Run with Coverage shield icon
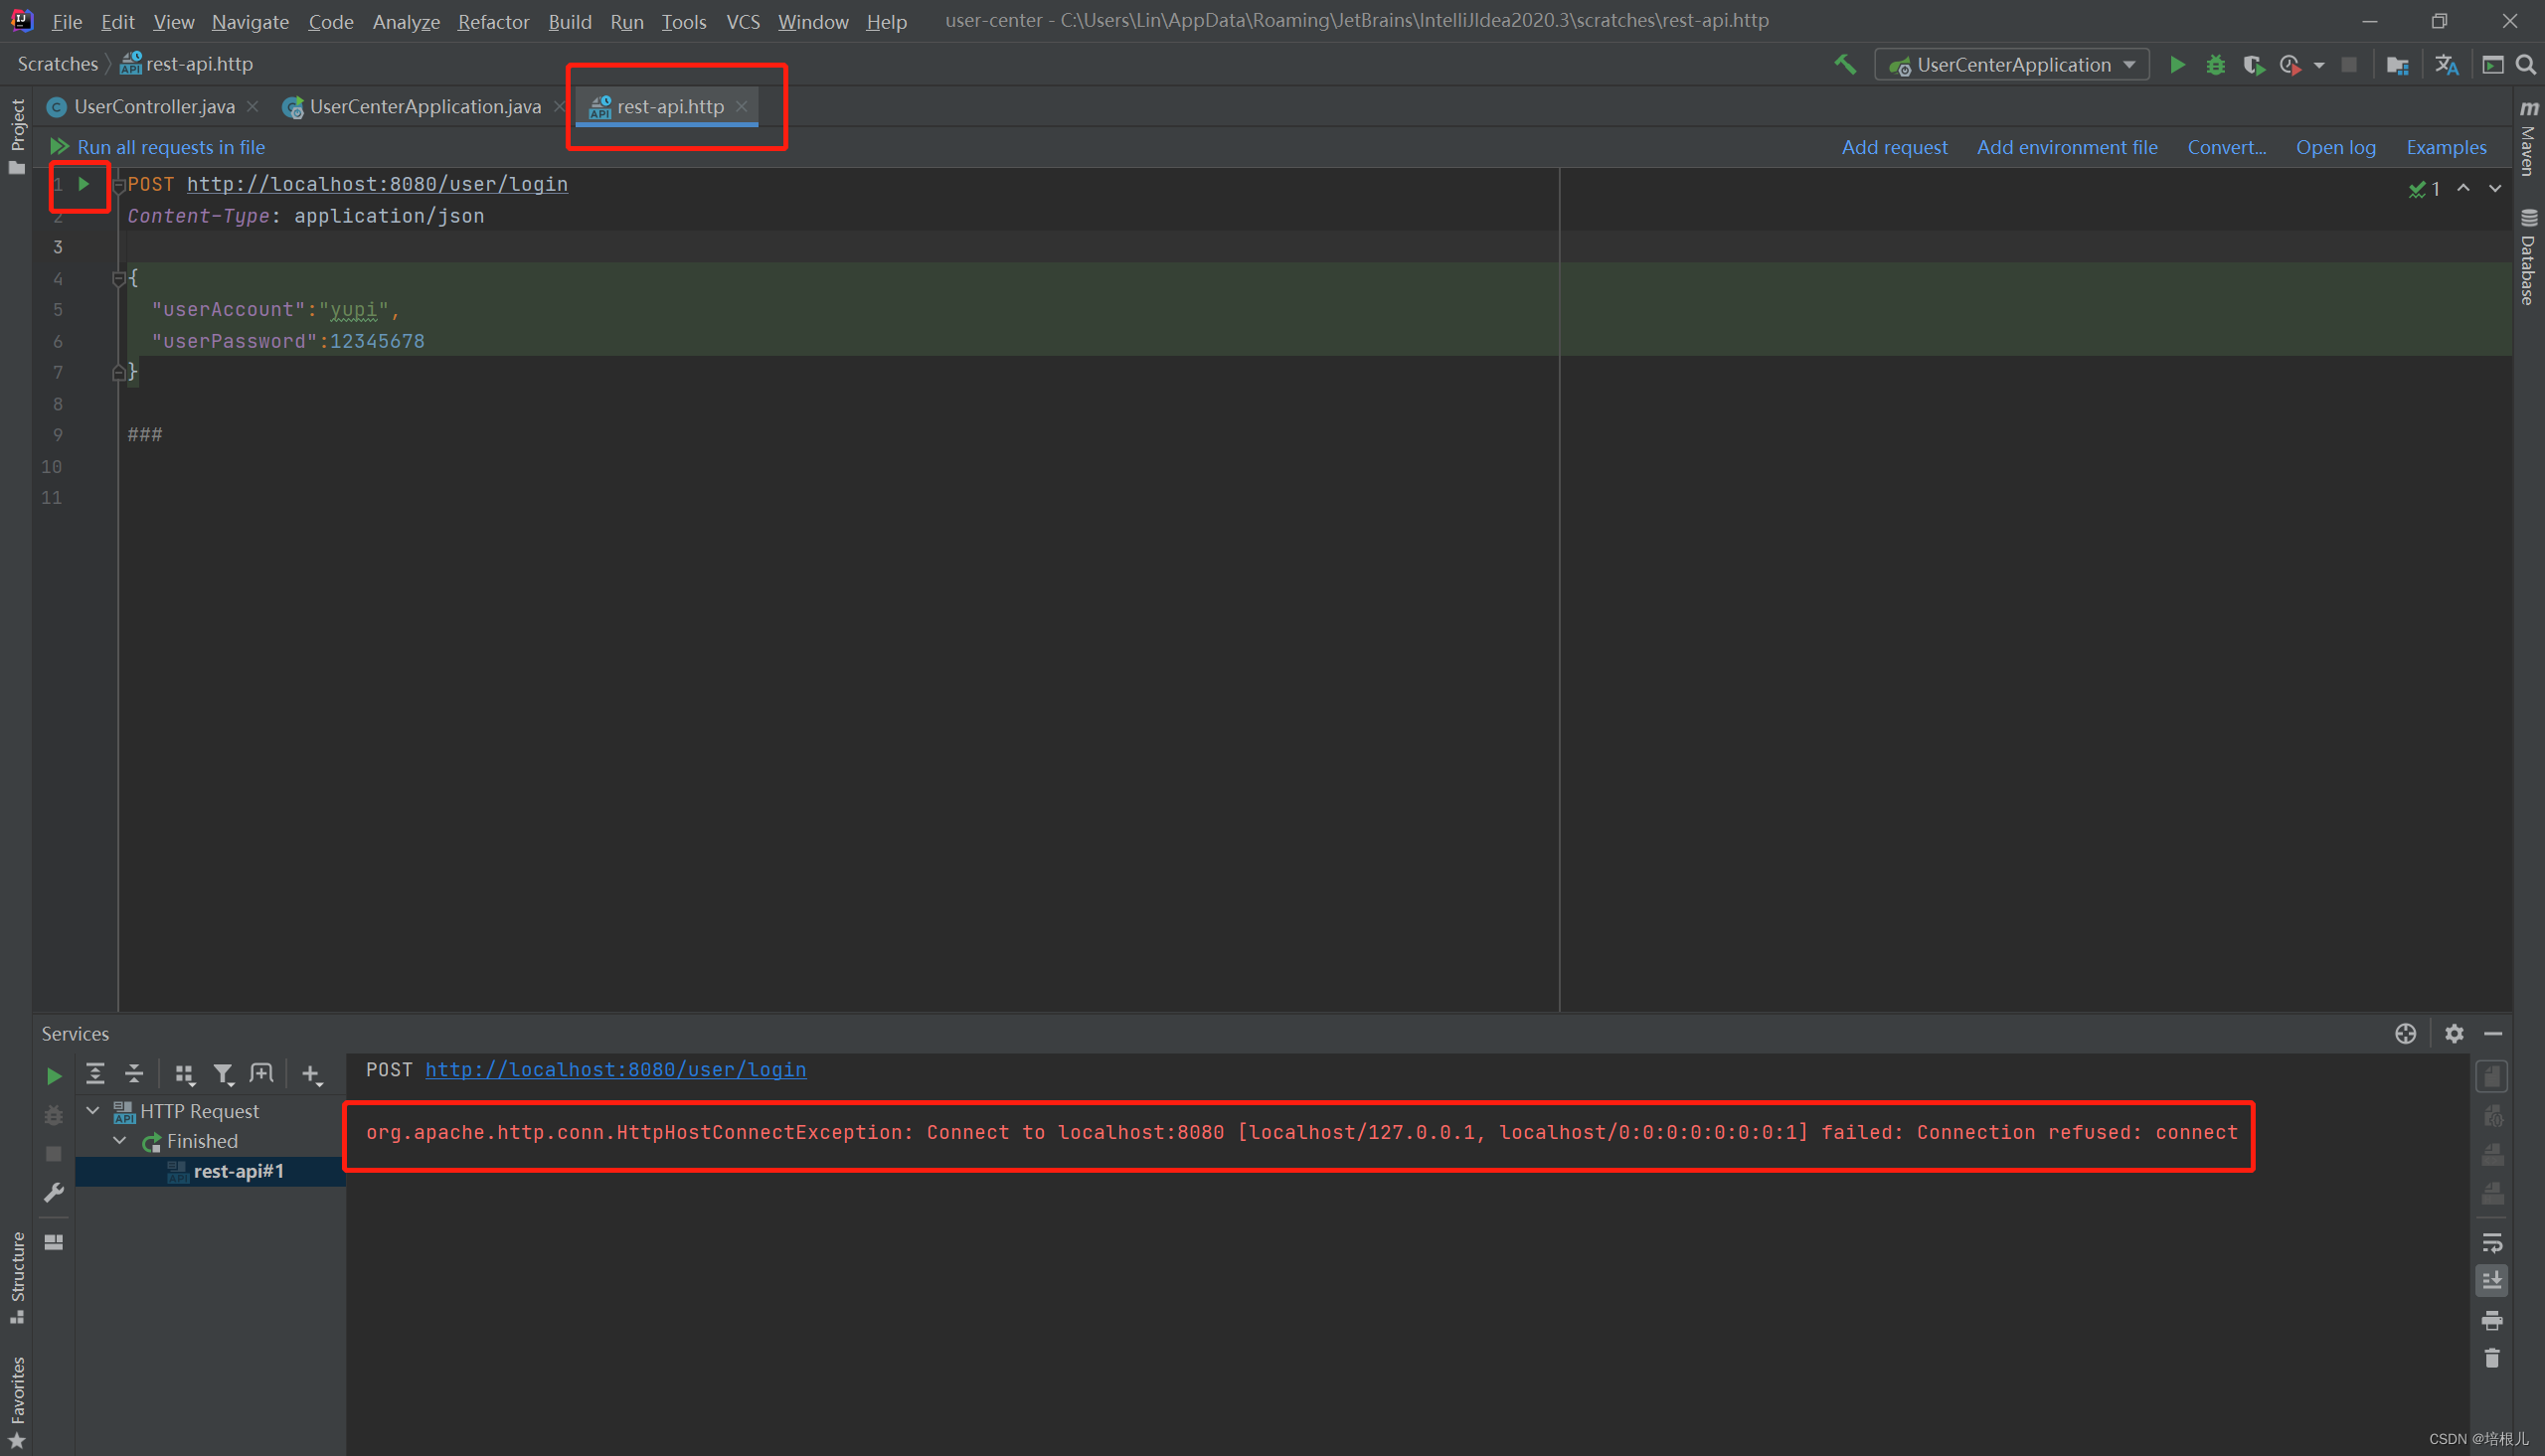 2253,65
